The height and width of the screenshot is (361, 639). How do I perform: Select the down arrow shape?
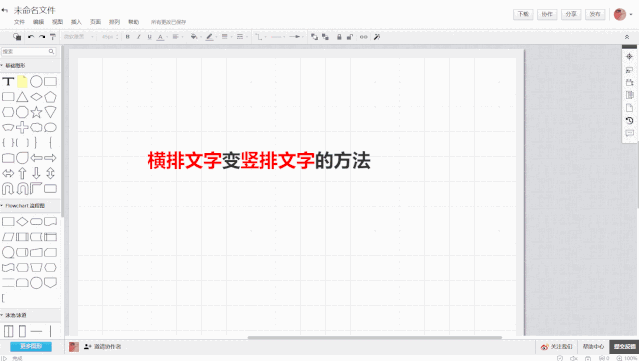click(x=36, y=173)
